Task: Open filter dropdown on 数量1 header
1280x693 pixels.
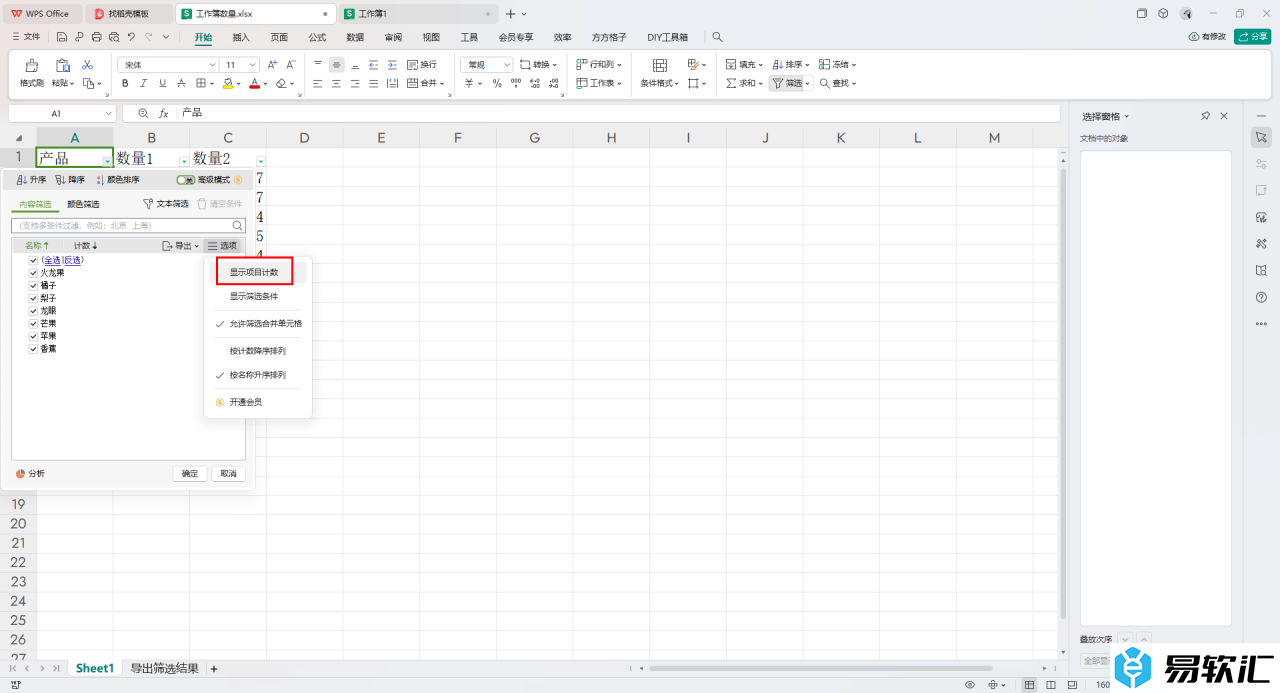Action: (x=183, y=161)
